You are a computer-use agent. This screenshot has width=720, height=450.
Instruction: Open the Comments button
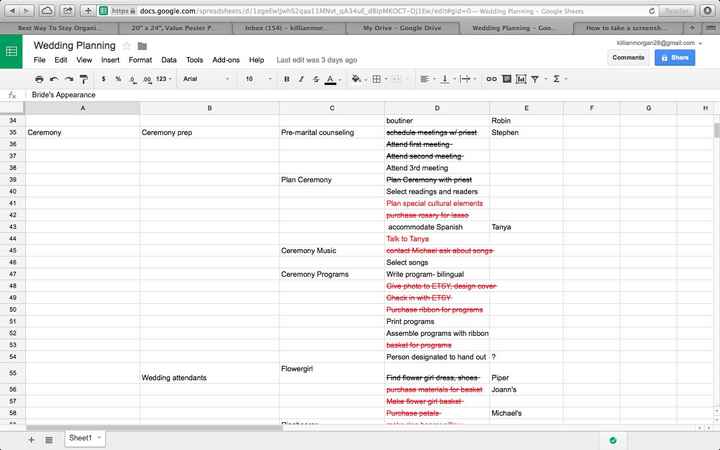coord(628,58)
